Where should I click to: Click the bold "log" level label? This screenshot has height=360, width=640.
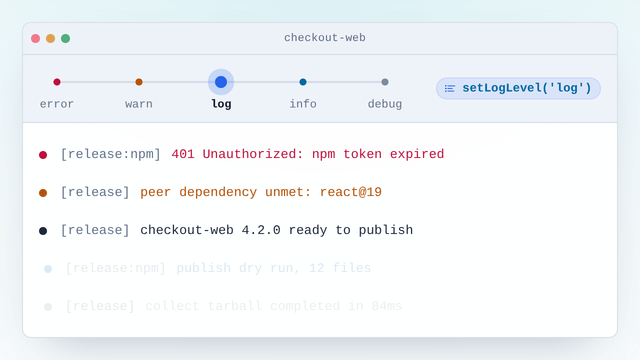(x=221, y=104)
